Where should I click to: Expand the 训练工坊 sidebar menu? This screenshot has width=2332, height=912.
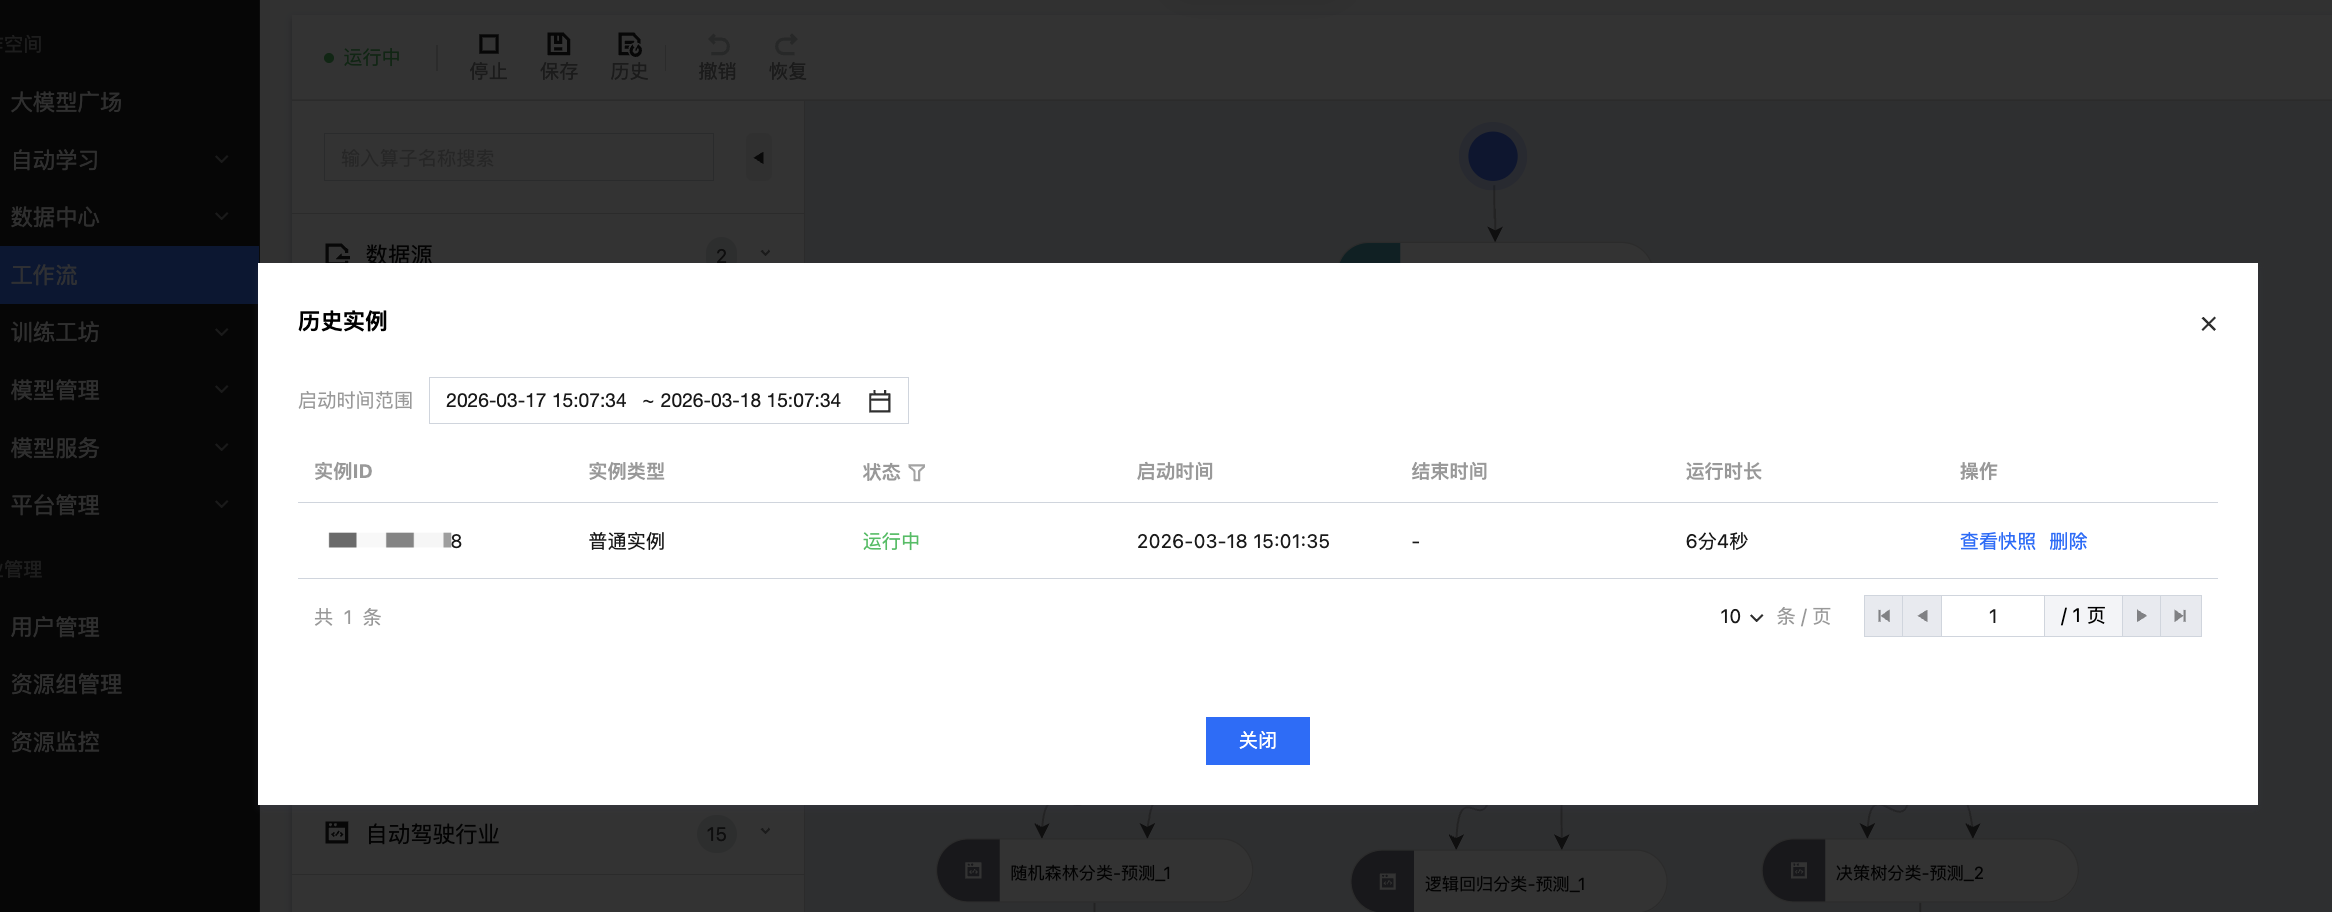click(x=222, y=332)
